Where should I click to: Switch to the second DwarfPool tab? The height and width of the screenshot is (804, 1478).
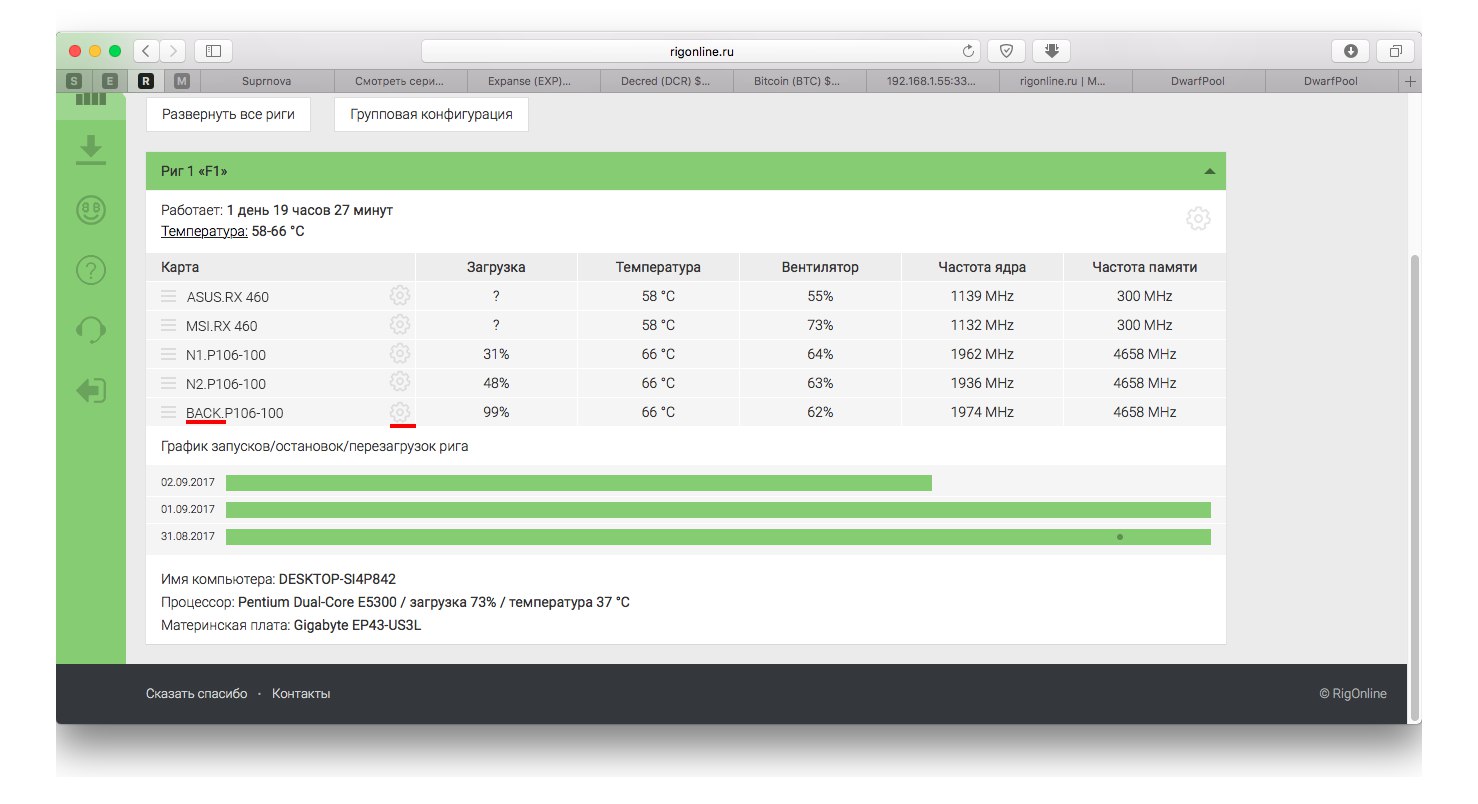click(x=1333, y=82)
